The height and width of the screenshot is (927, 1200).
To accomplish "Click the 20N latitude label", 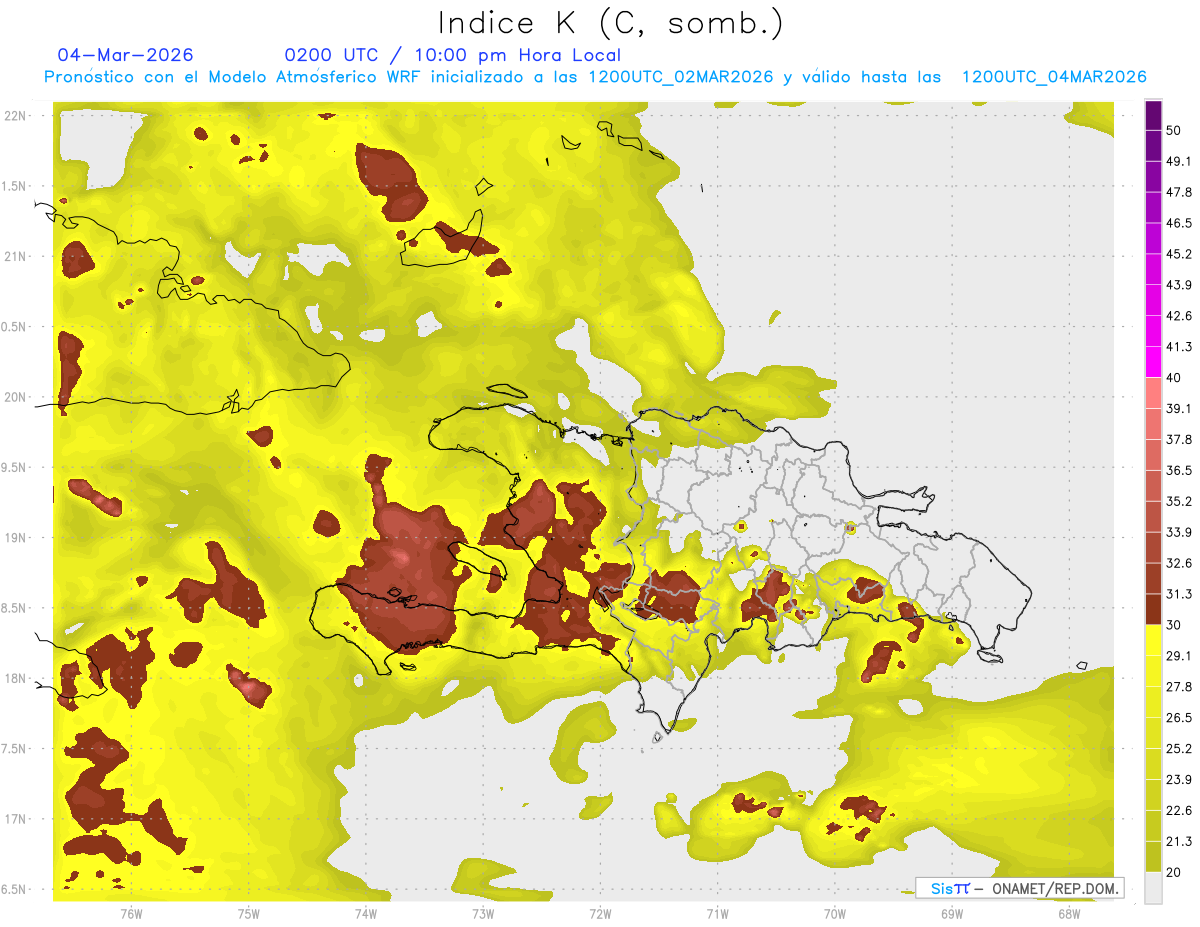I will pos(15,397).
